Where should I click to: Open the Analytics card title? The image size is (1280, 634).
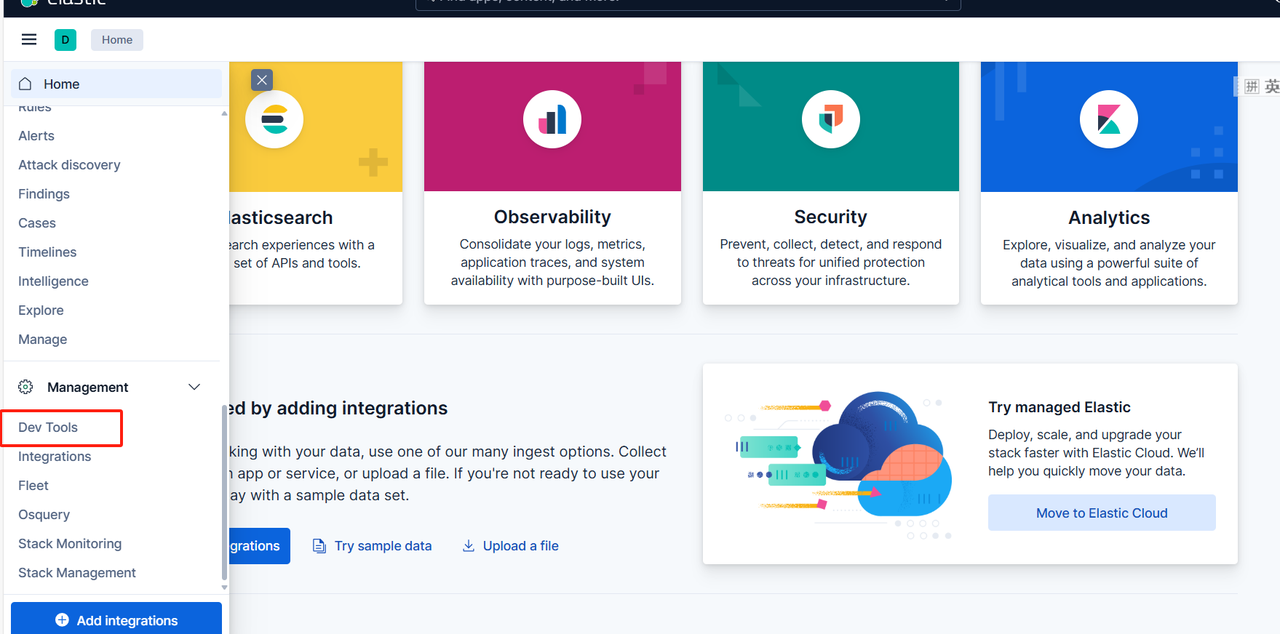coord(1109,217)
